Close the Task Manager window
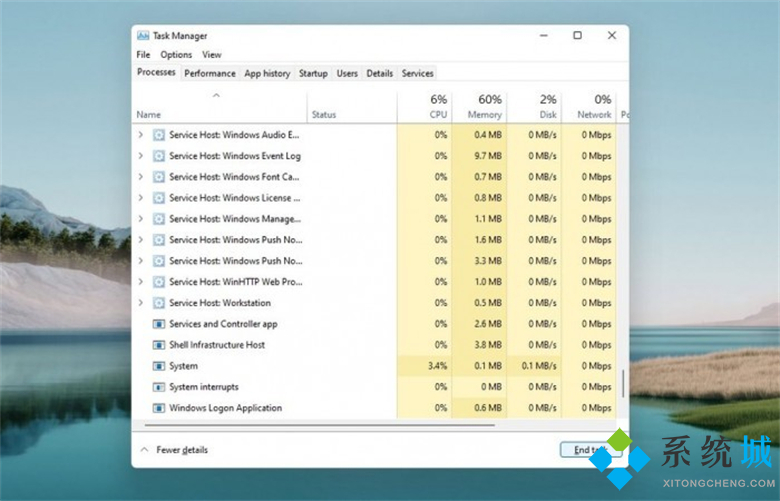 click(x=612, y=35)
